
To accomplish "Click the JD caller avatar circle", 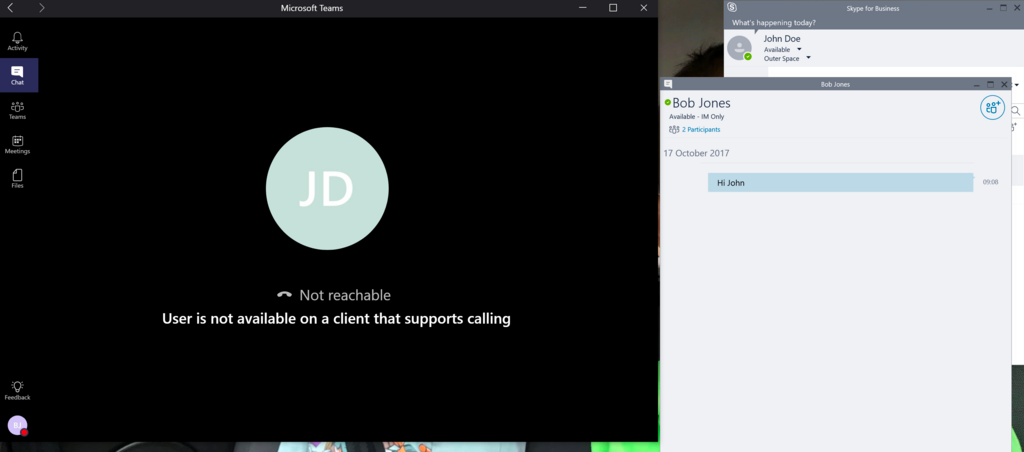I will 327,189.
